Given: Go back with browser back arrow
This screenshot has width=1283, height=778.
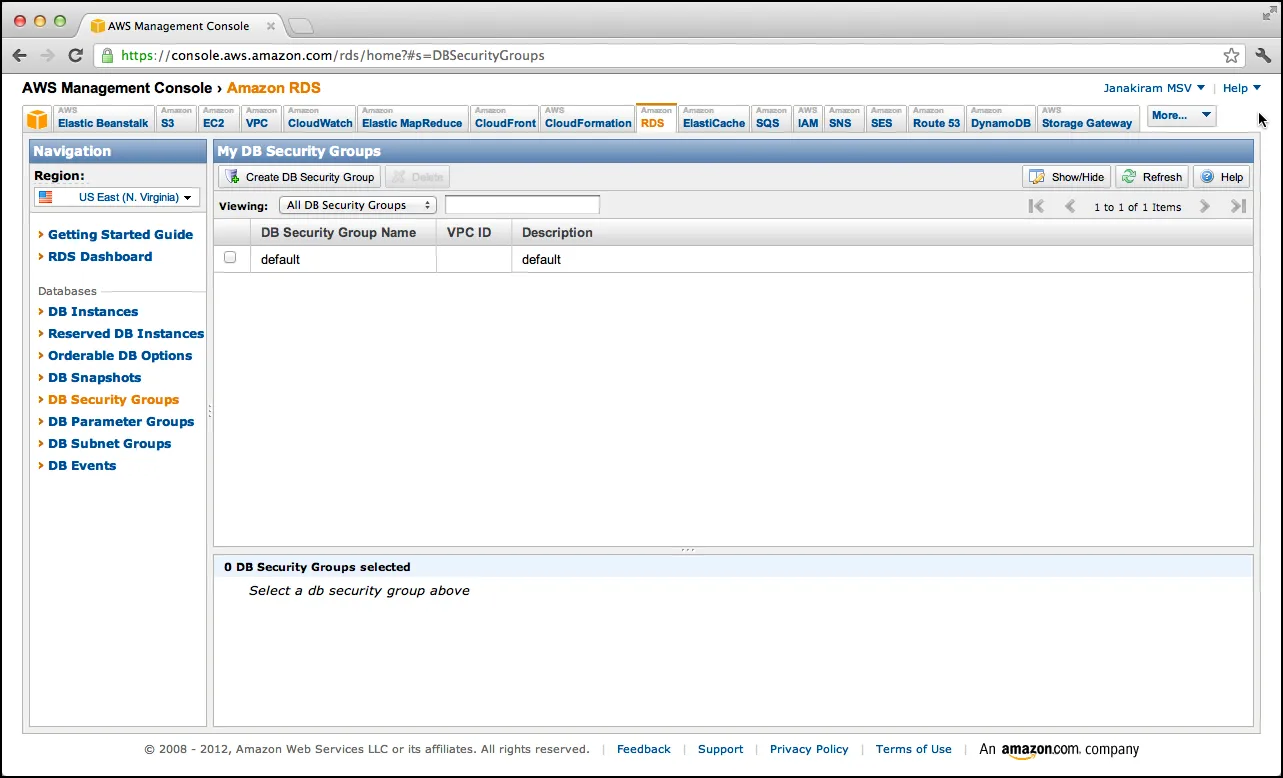Looking at the screenshot, I should pyautogui.click(x=20, y=56).
